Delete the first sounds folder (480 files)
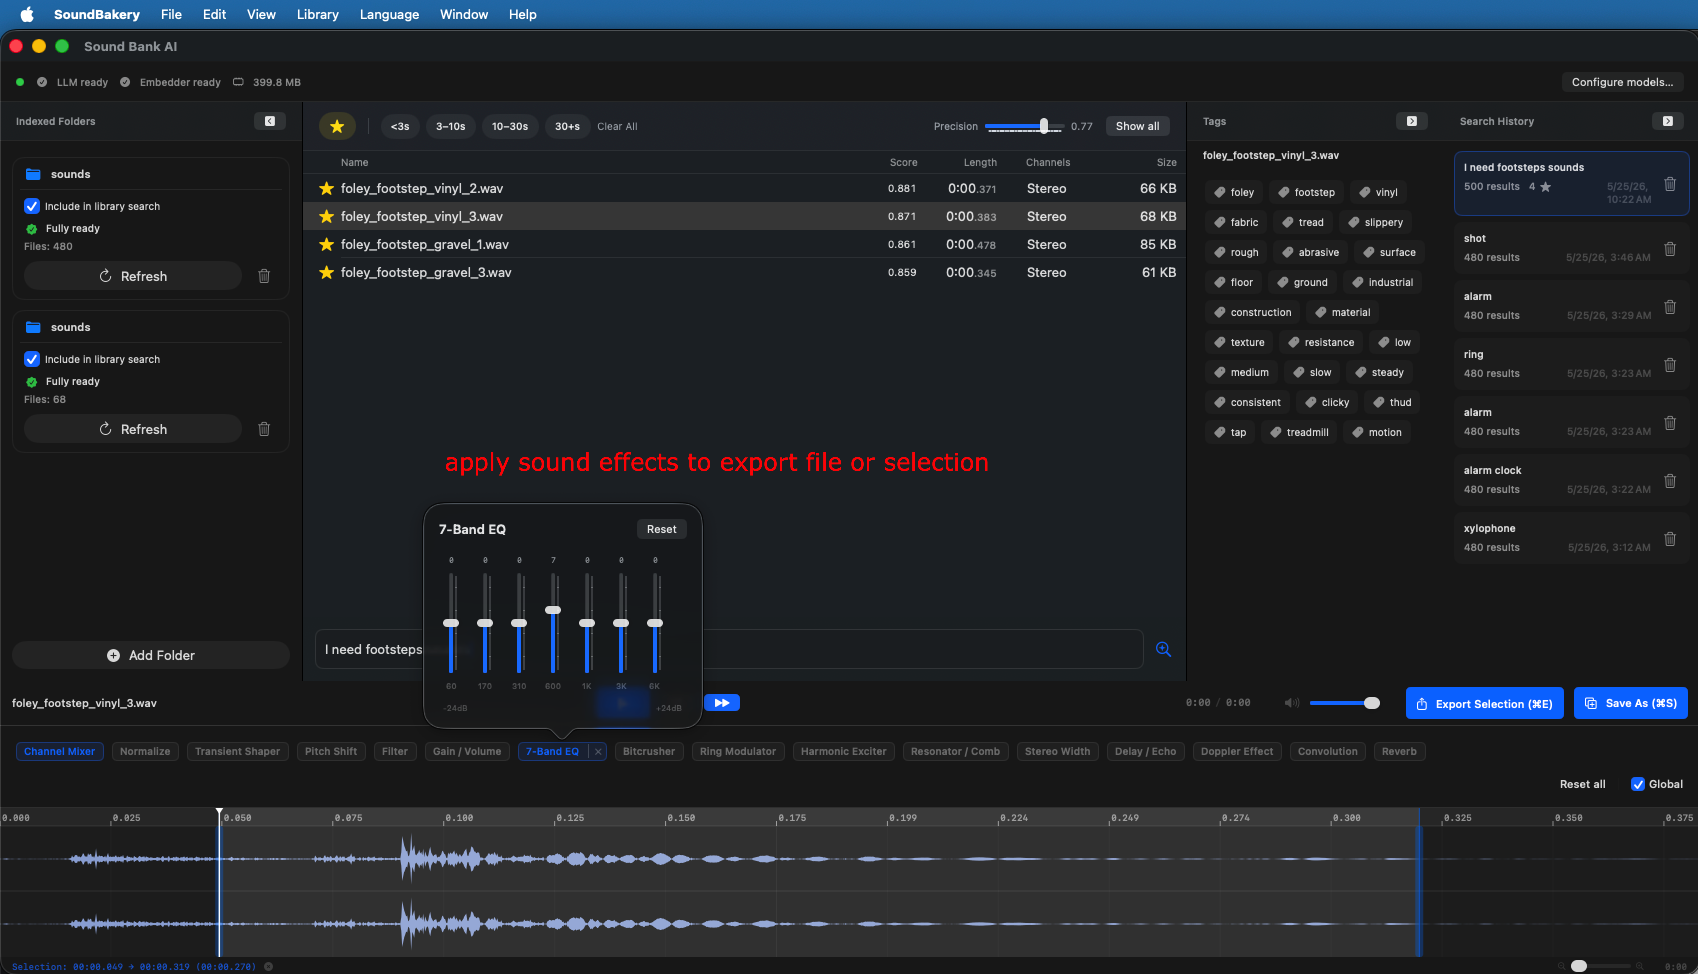 pyautogui.click(x=264, y=276)
